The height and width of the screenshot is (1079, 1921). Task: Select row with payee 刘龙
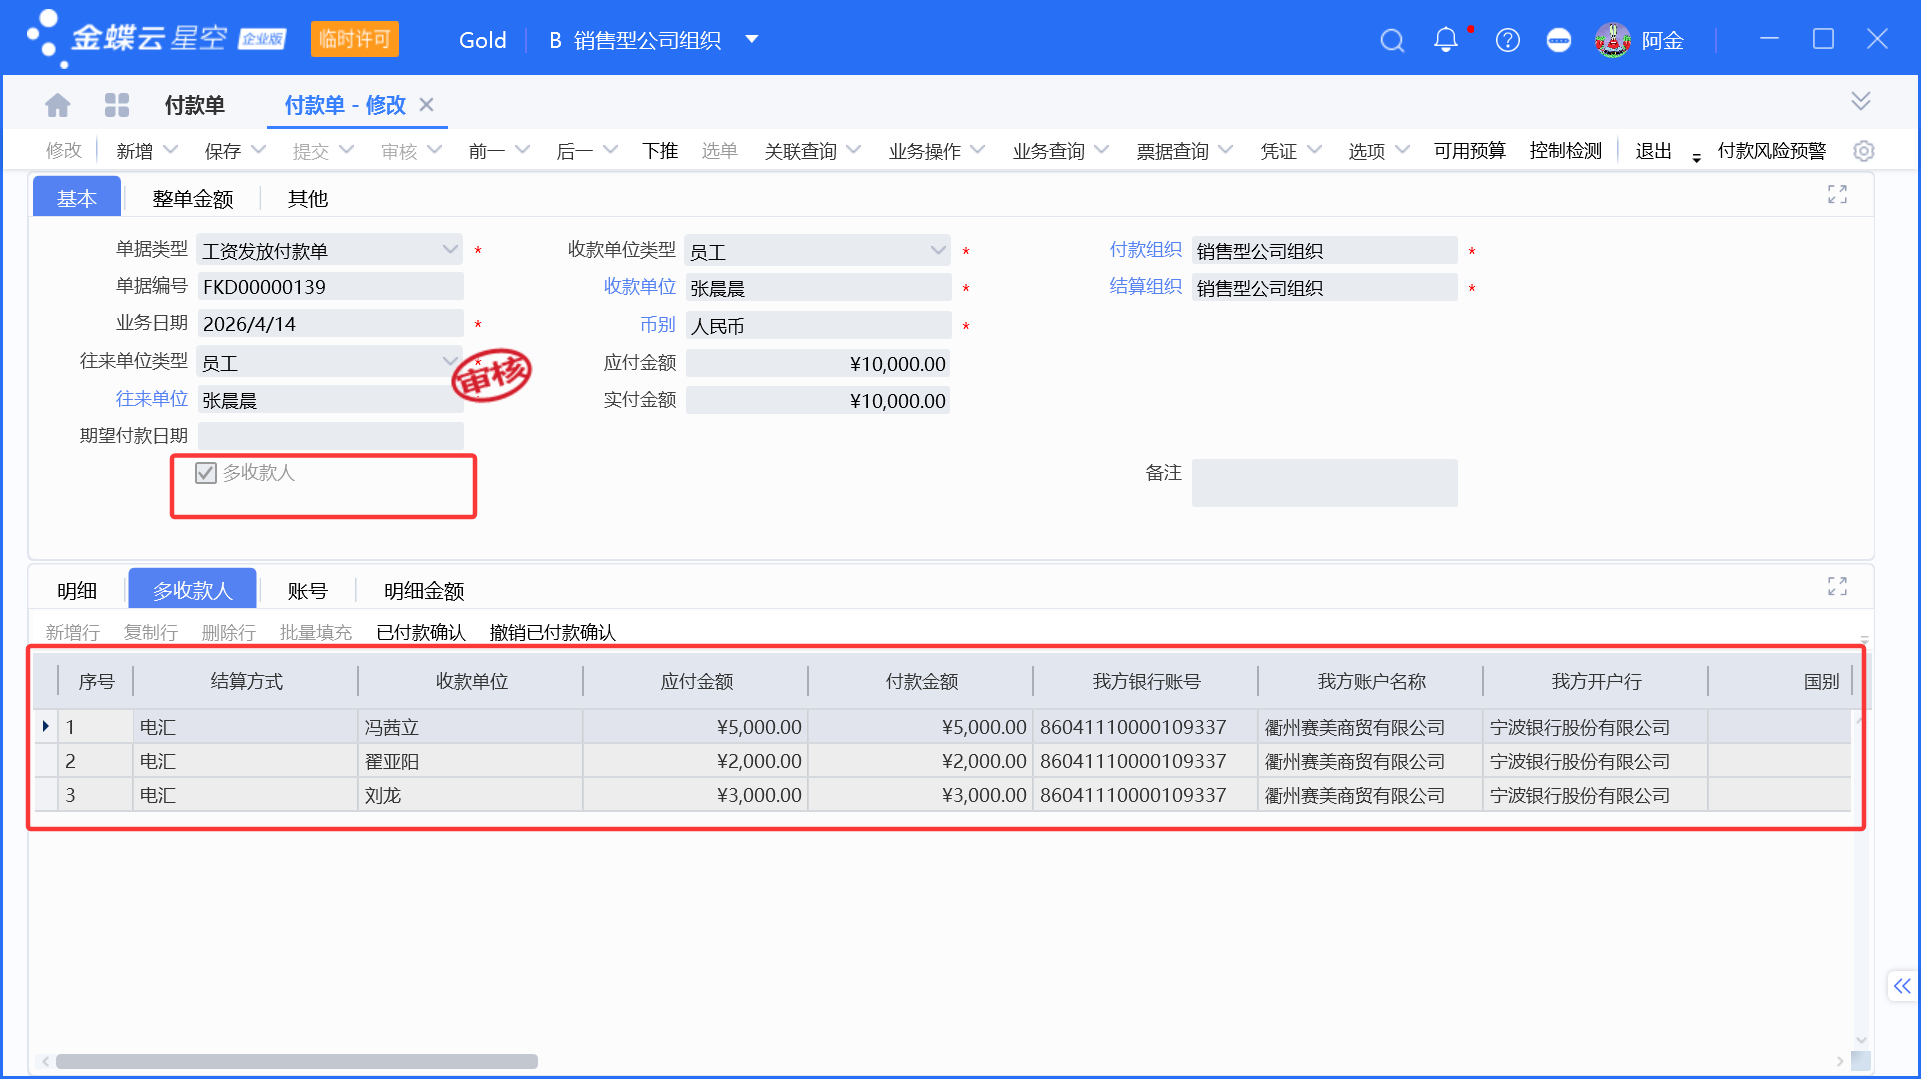[942, 795]
